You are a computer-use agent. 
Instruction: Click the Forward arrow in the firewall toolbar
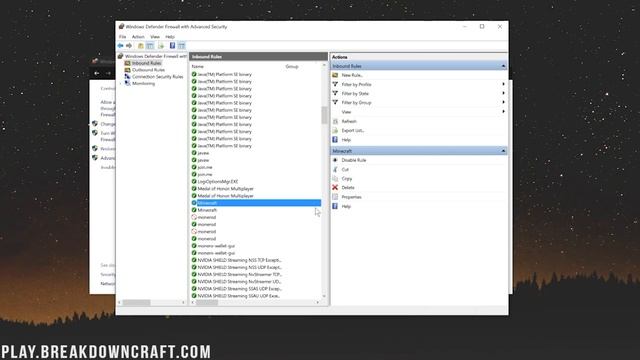129,46
